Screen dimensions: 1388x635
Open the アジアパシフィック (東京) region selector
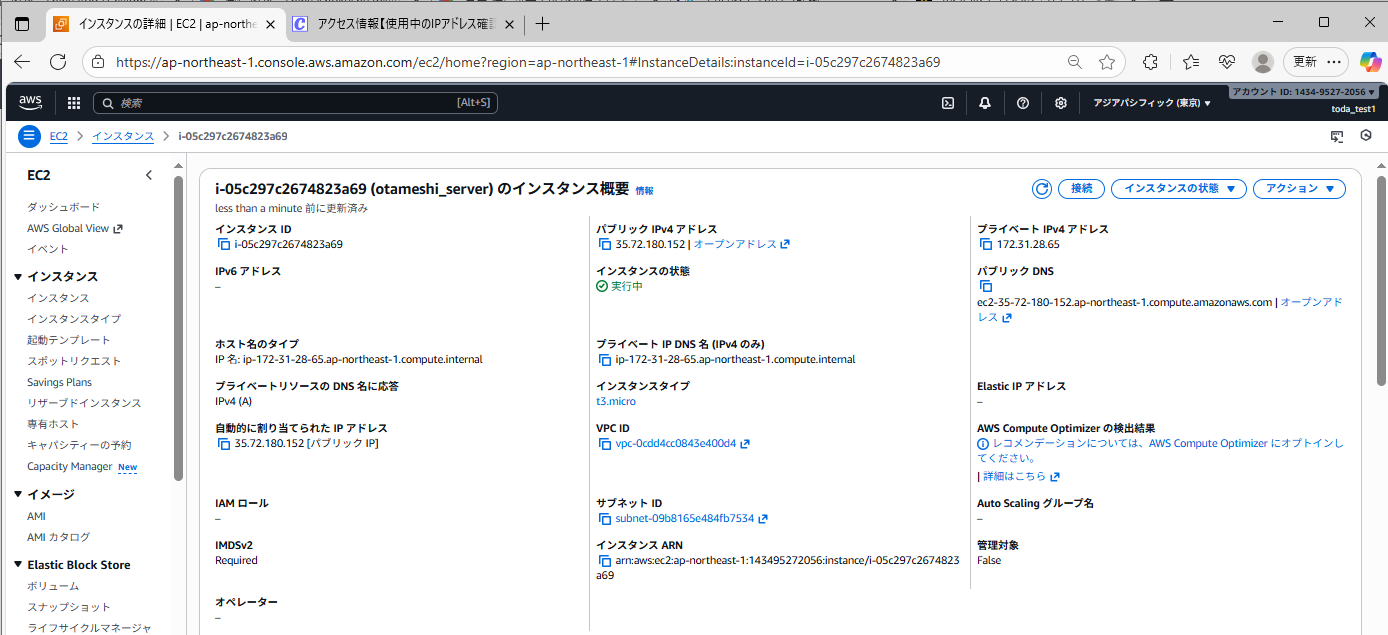tap(1150, 102)
